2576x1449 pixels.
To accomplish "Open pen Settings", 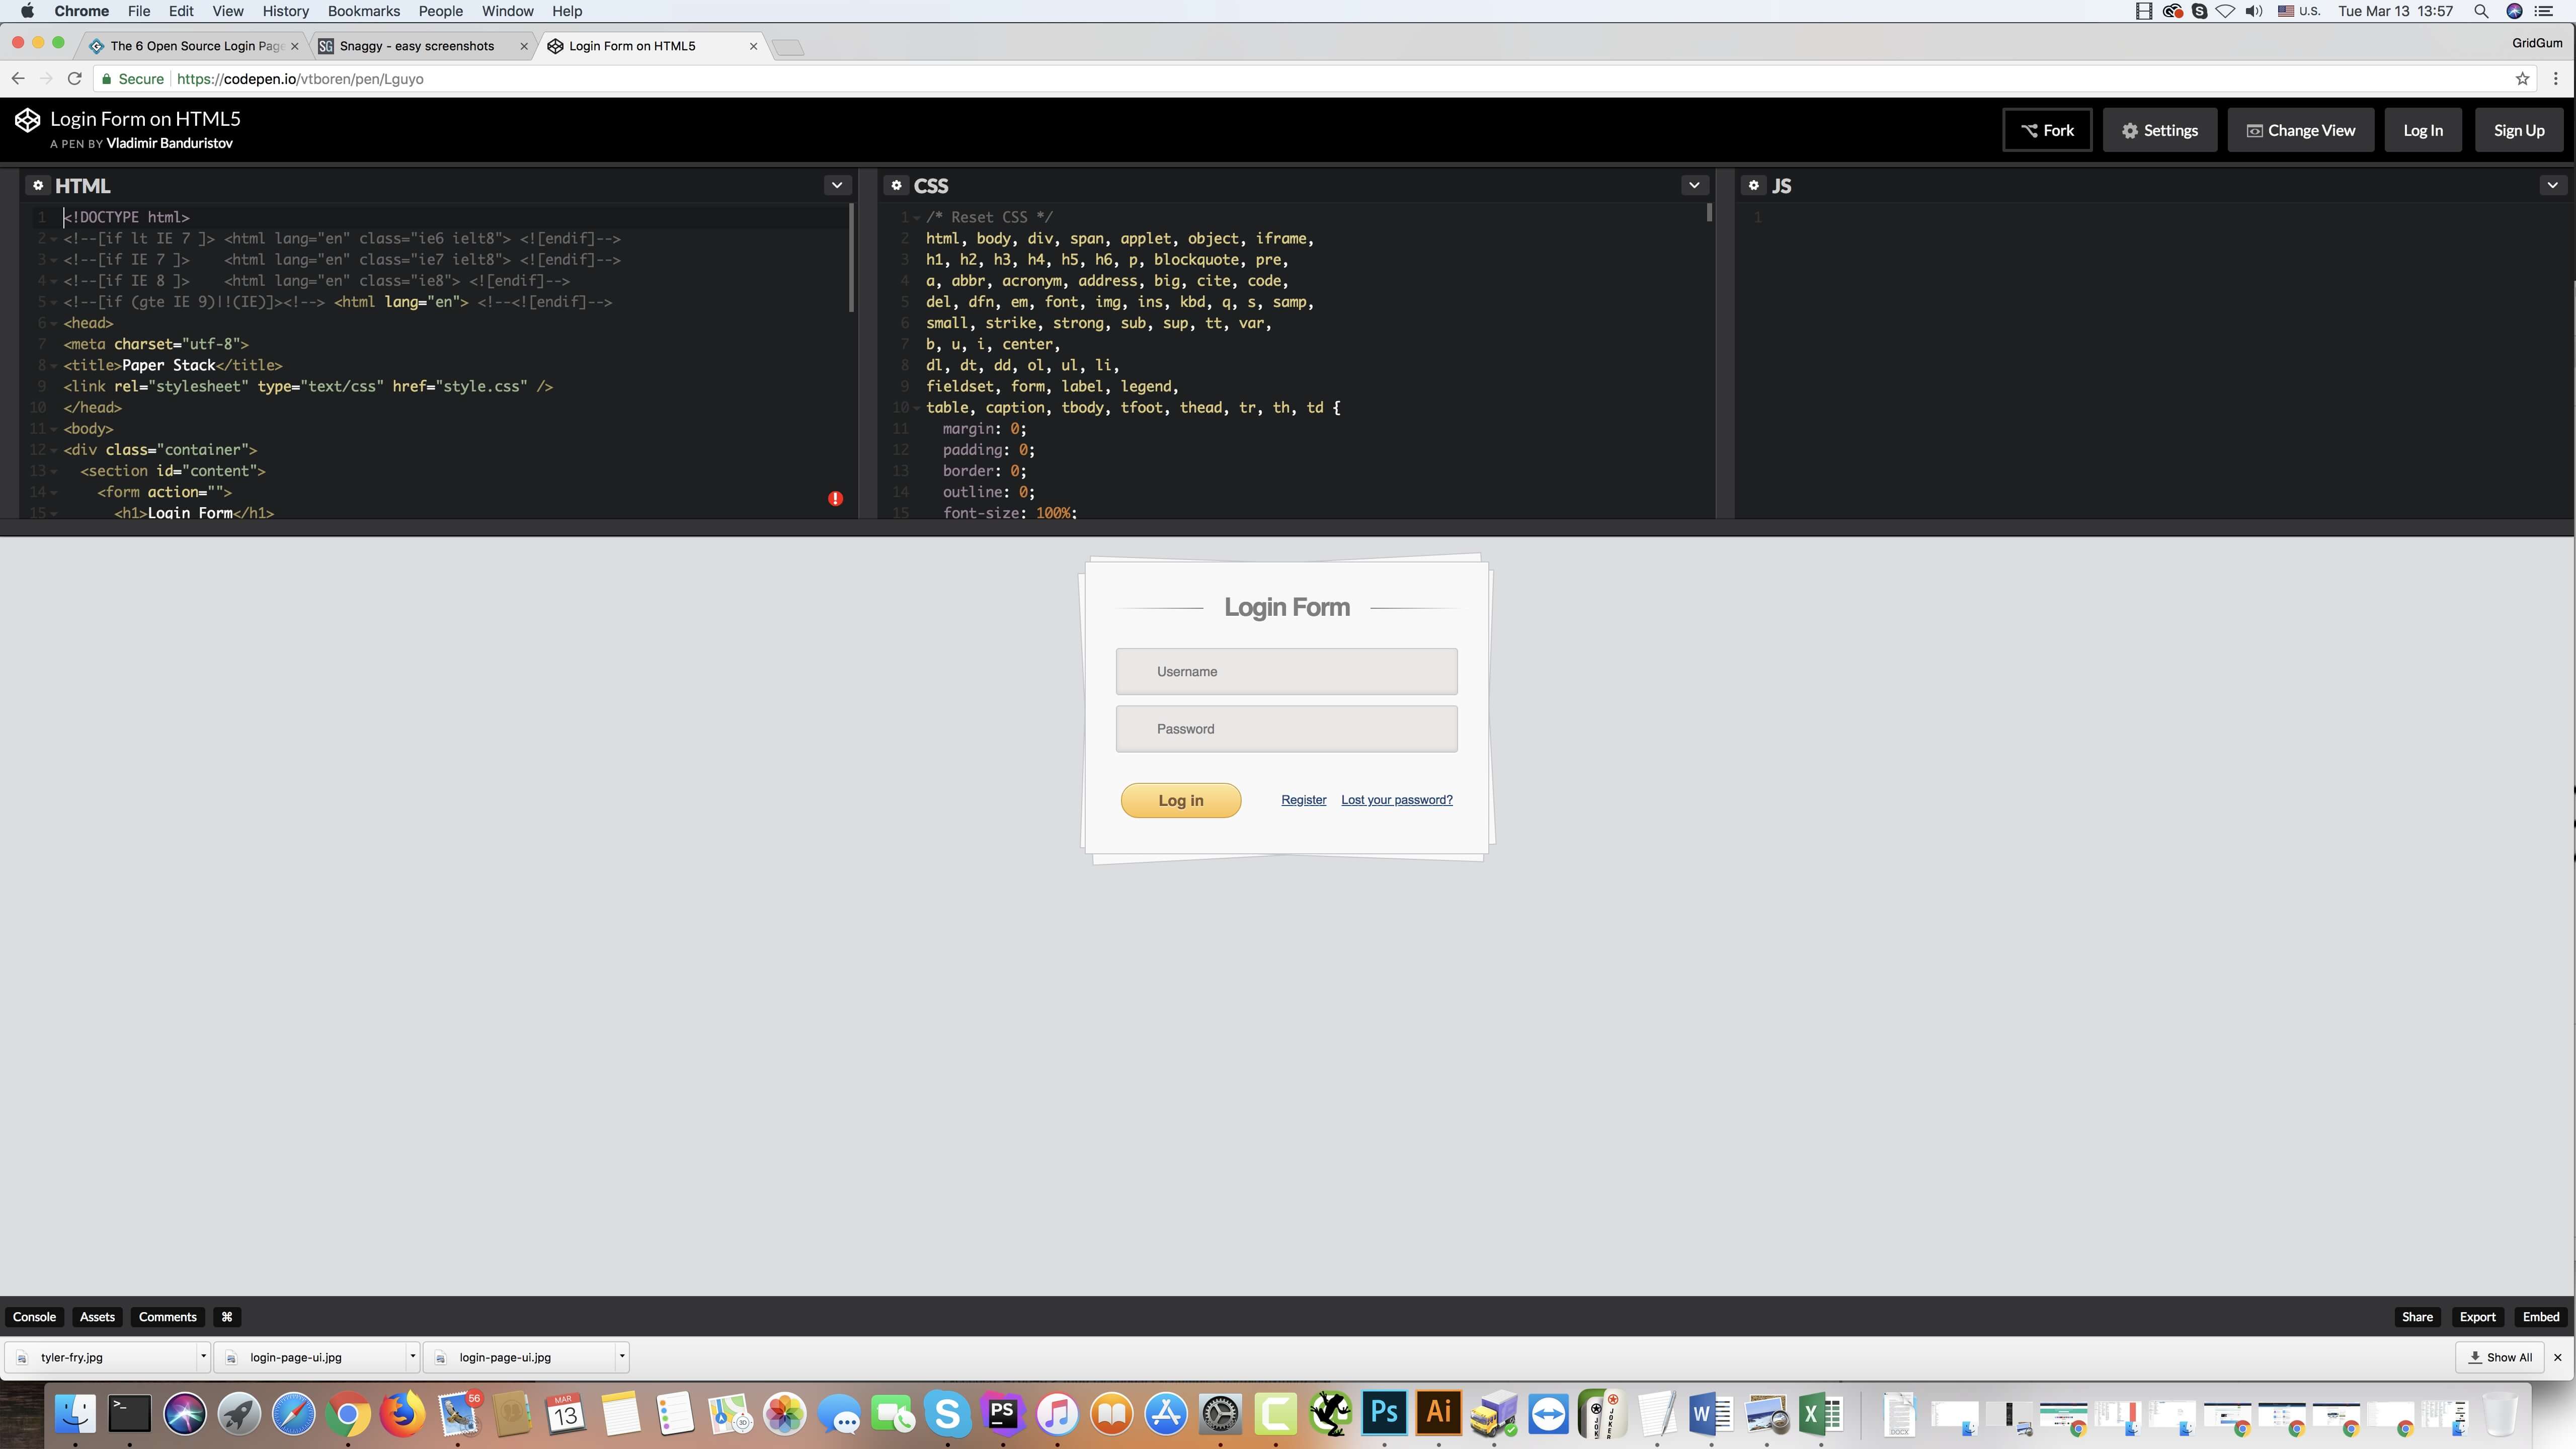I will pyautogui.click(x=2160, y=130).
